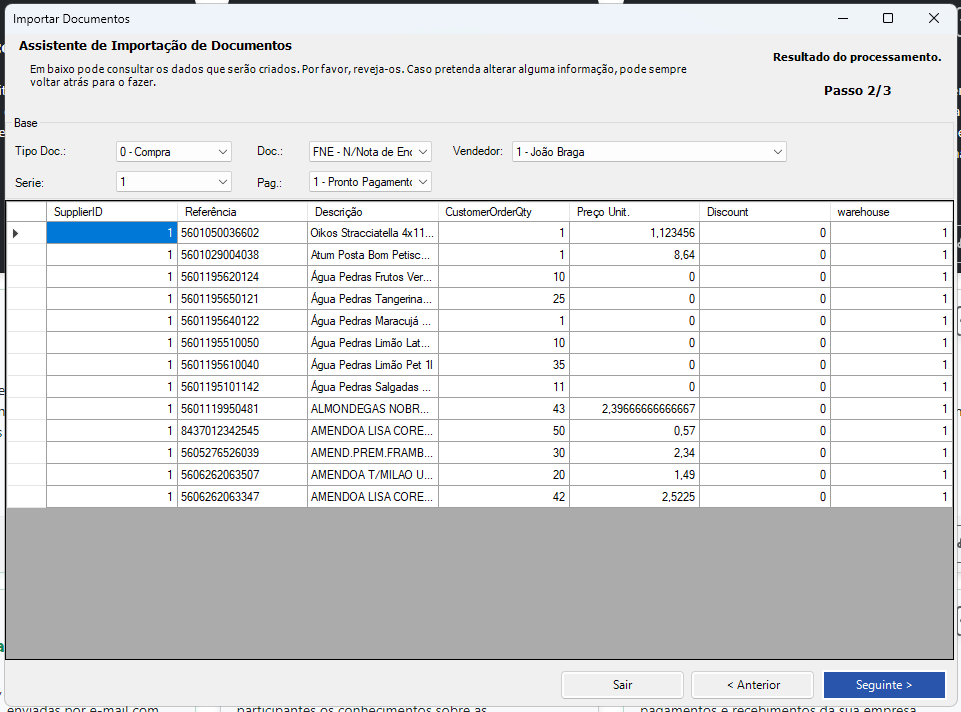961x712 pixels.
Task: Select the current row indicator arrow
Action: click(16, 233)
